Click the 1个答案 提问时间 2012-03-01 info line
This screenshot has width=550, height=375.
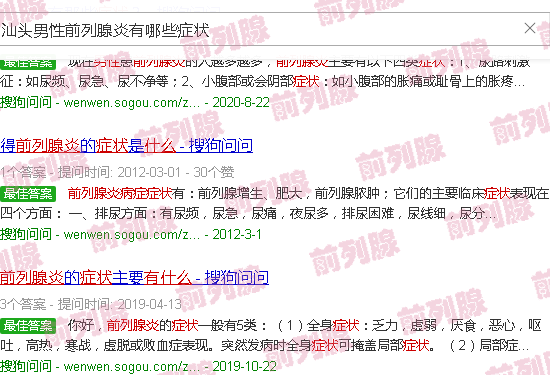tap(117, 172)
